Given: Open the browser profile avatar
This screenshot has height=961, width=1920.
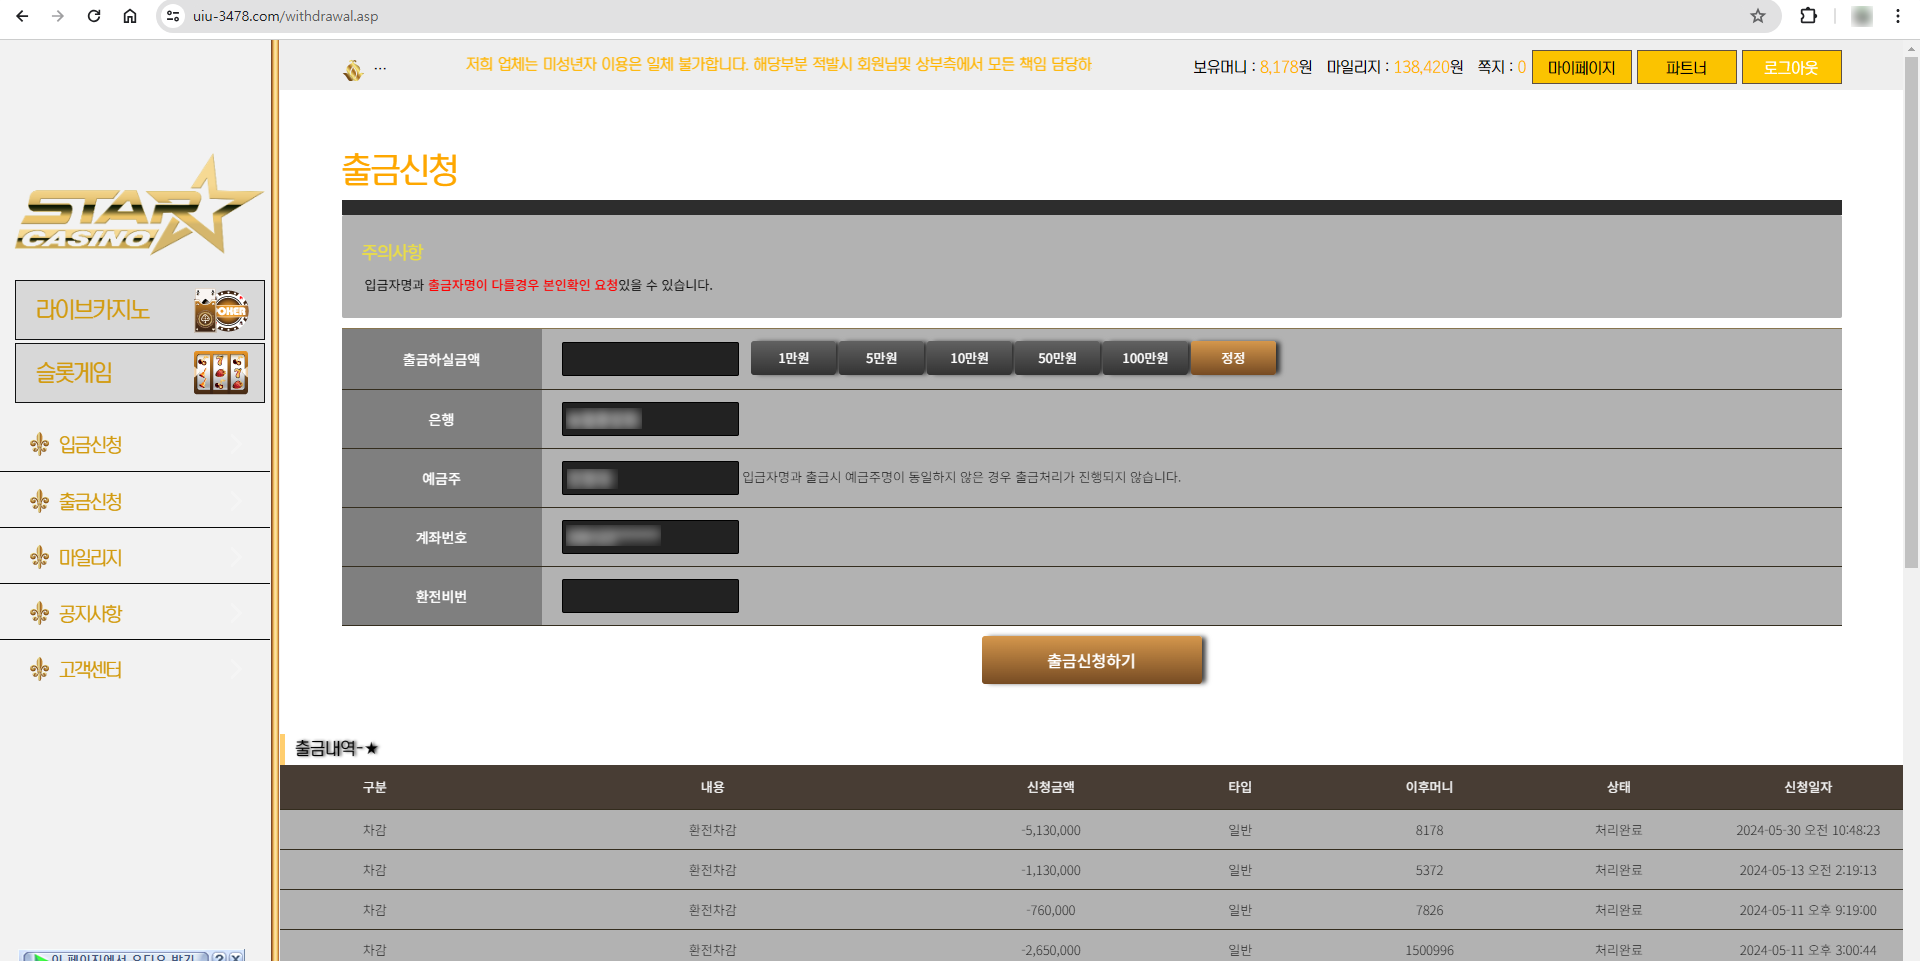Looking at the screenshot, I should 1862,16.
